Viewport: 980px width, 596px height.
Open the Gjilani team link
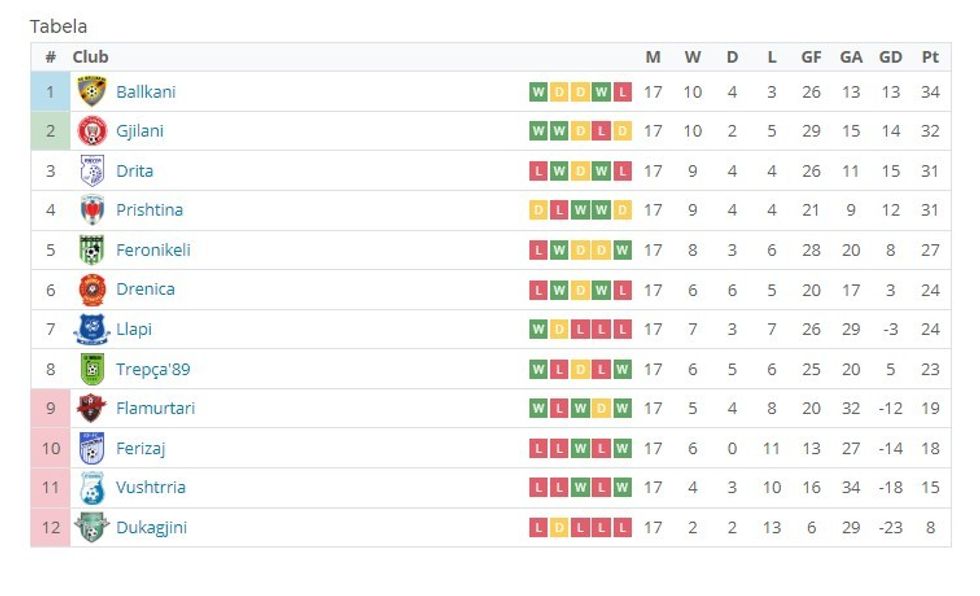point(140,131)
